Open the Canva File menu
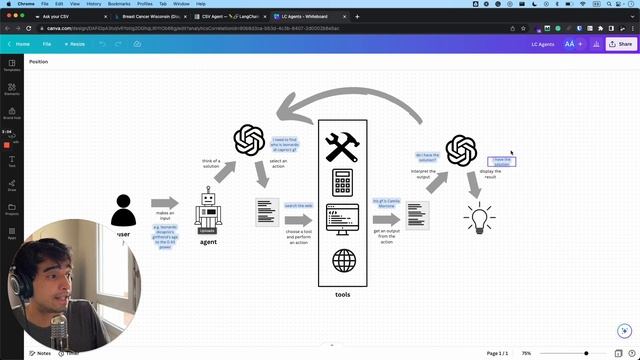Image resolution: width=640 pixels, height=360 pixels. pos(47,44)
